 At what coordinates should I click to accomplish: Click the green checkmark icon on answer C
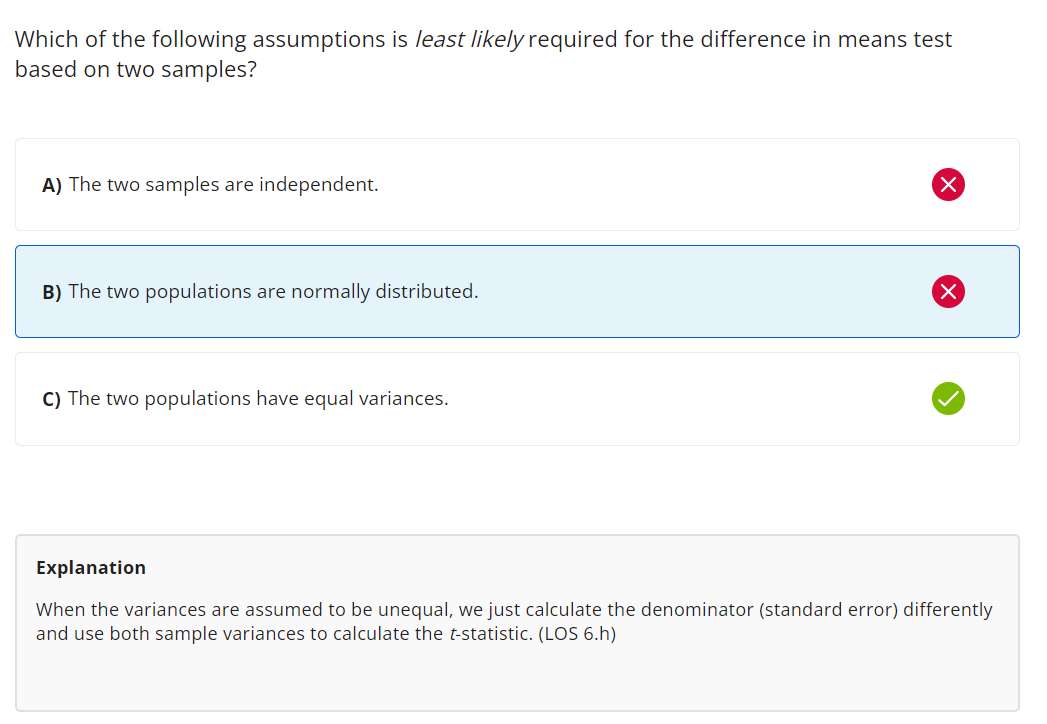pyautogui.click(x=948, y=399)
